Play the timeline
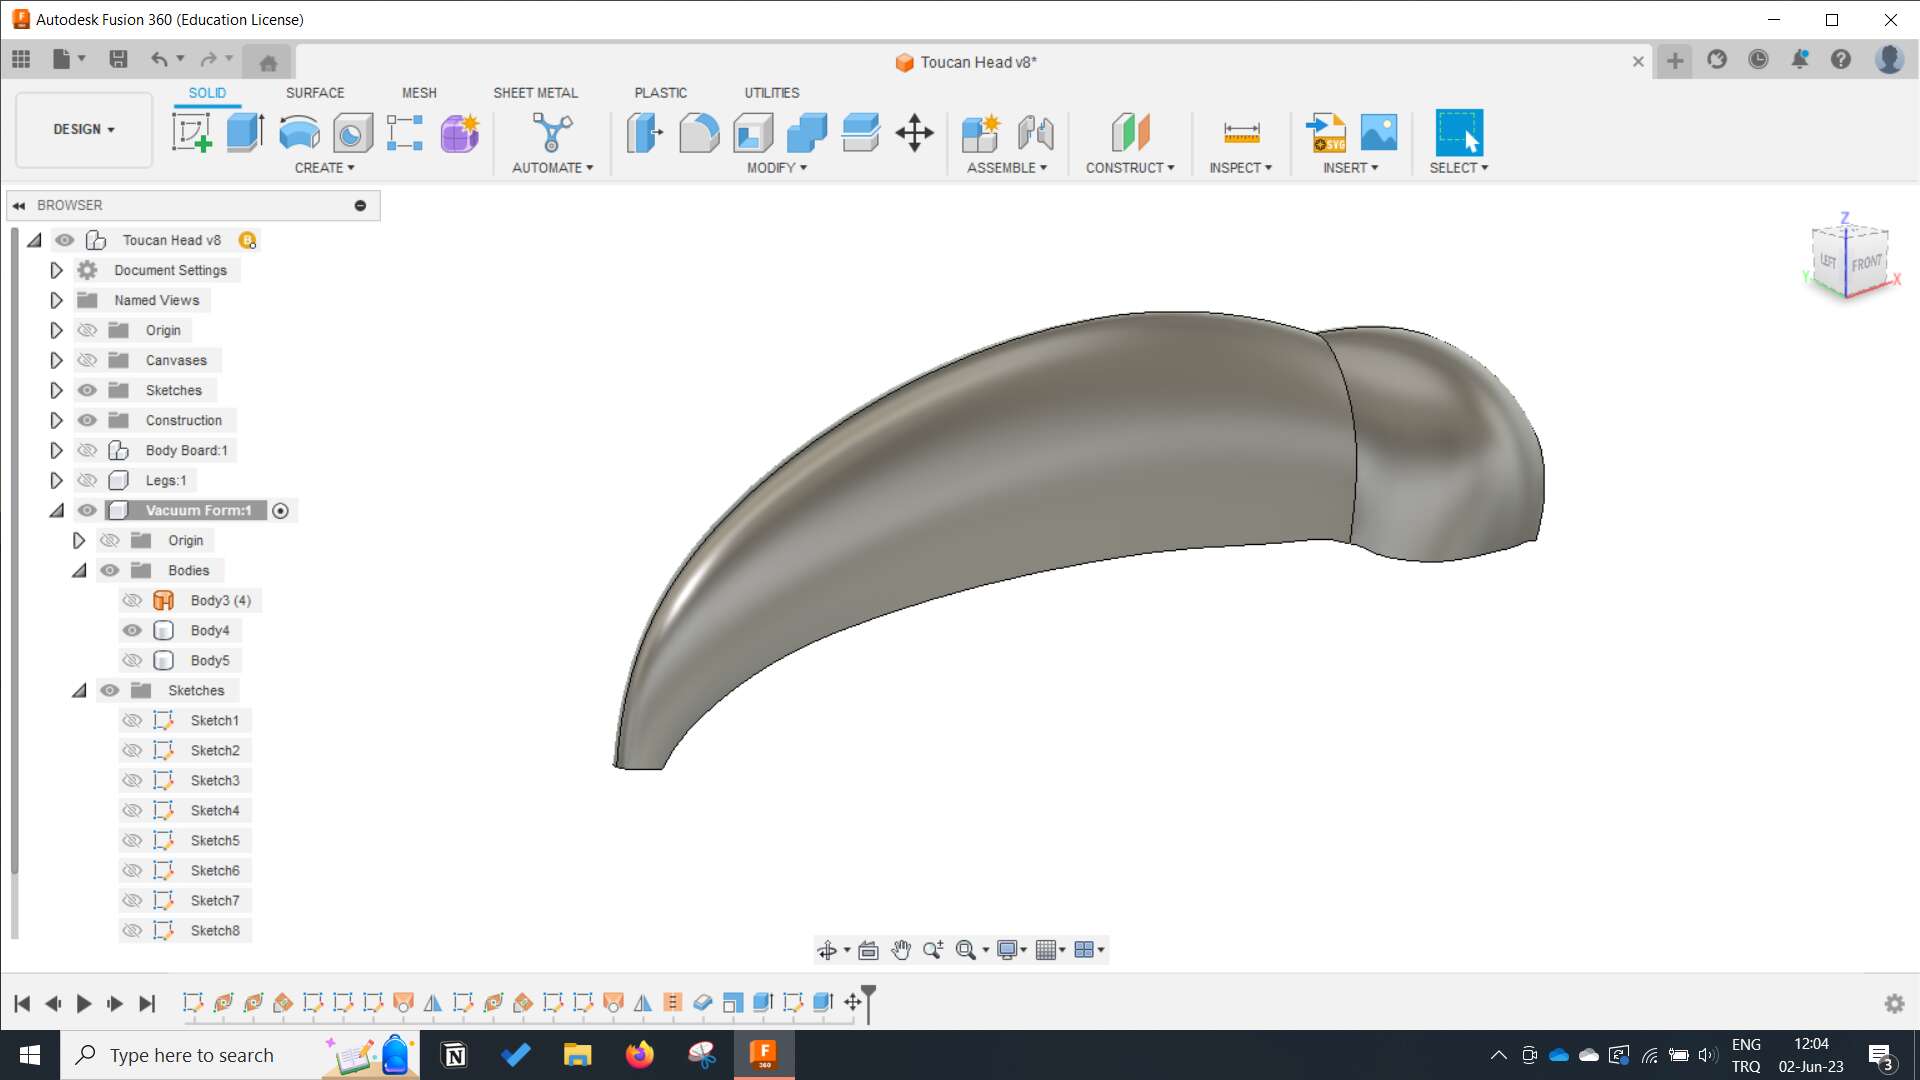The image size is (1920, 1080). click(84, 1003)
